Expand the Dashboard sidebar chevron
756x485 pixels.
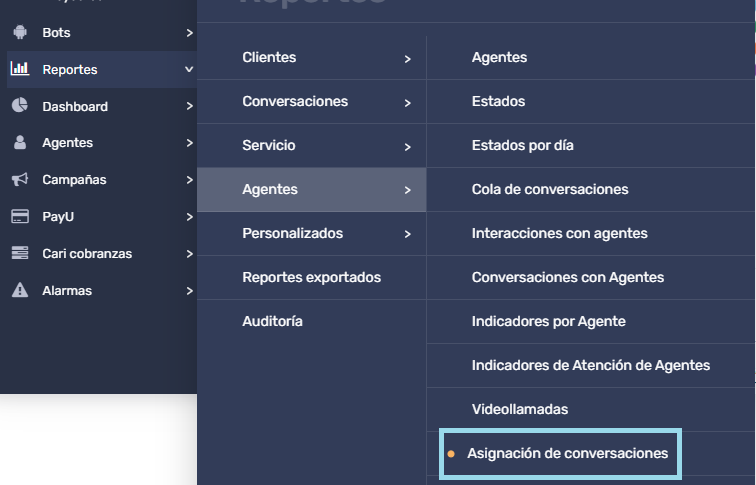pos(189,106)
